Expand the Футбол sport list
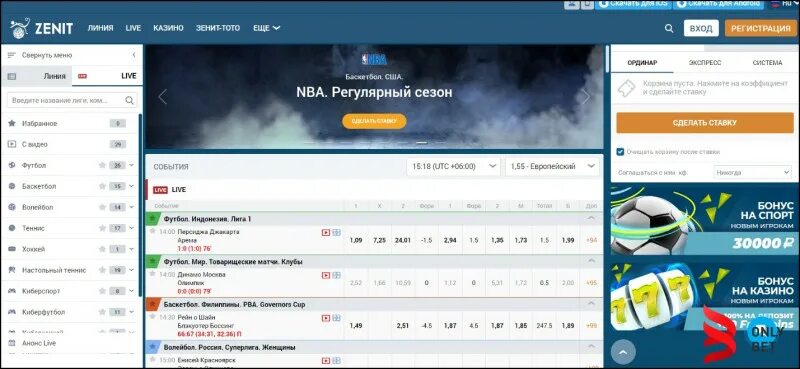Screen dimensions: 800x369 (132, 165)
